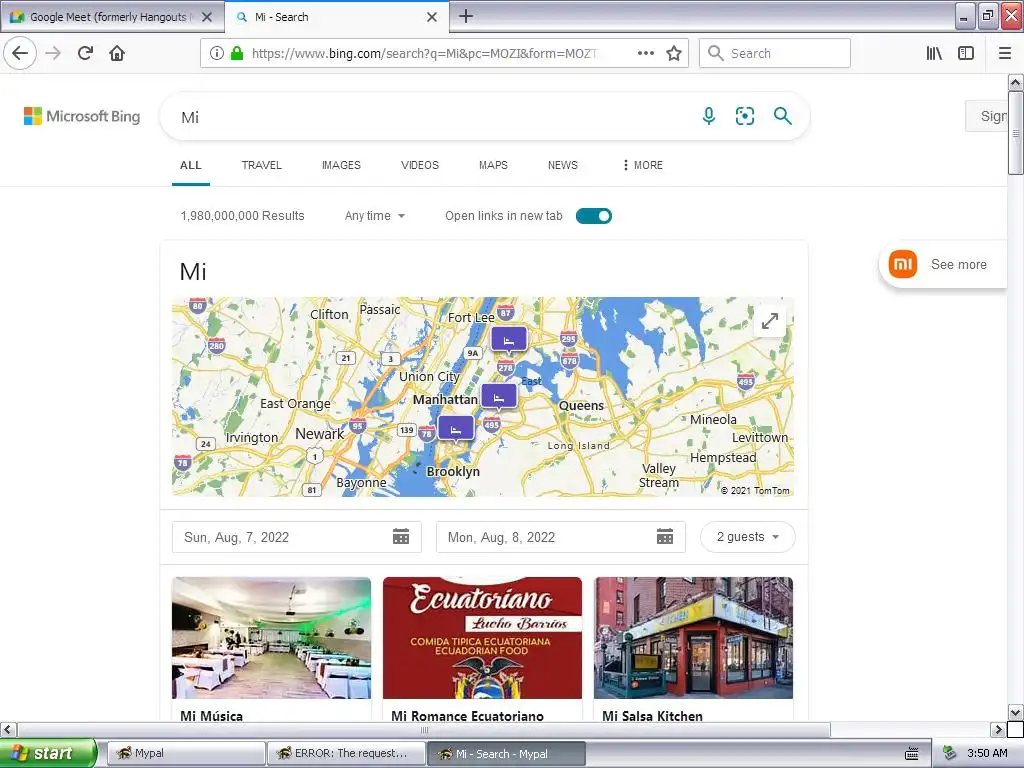Change the 2 guests dropdown
This screenshot has width=1024, height=768.
click(x=748, y=537)
